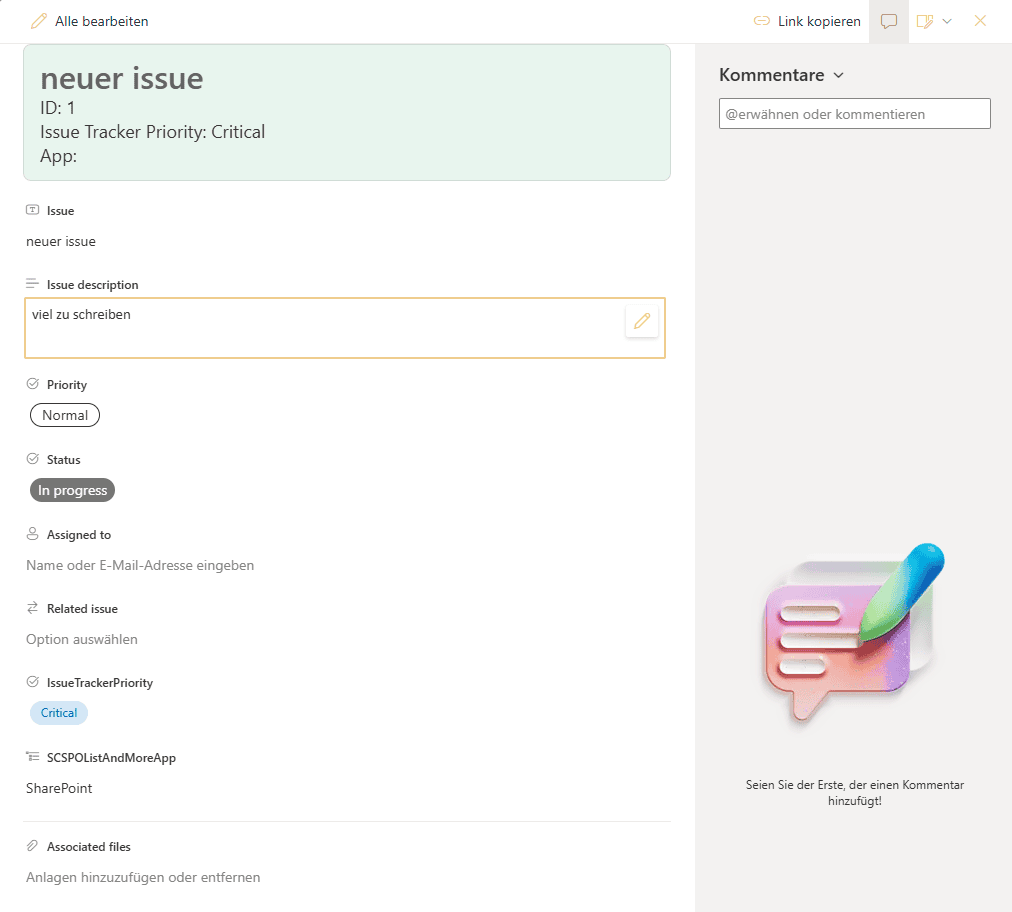
Task: Click into the comment input field
Action: (854, 114)
